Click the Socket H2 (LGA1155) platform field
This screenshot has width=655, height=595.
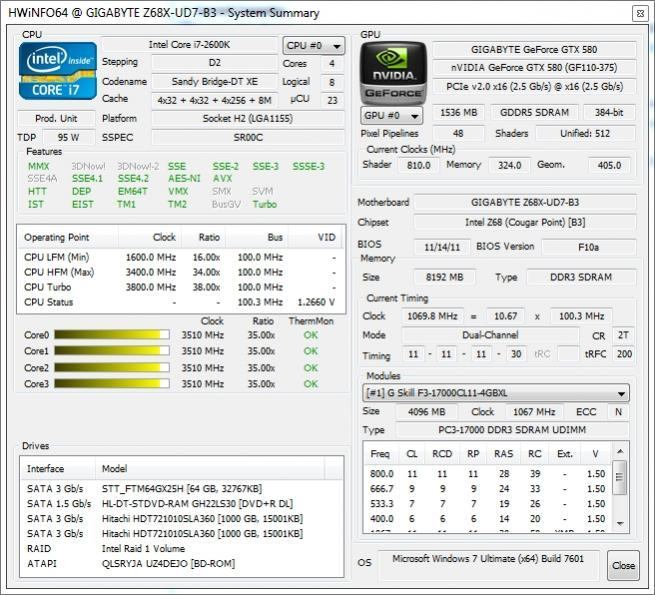248,118
